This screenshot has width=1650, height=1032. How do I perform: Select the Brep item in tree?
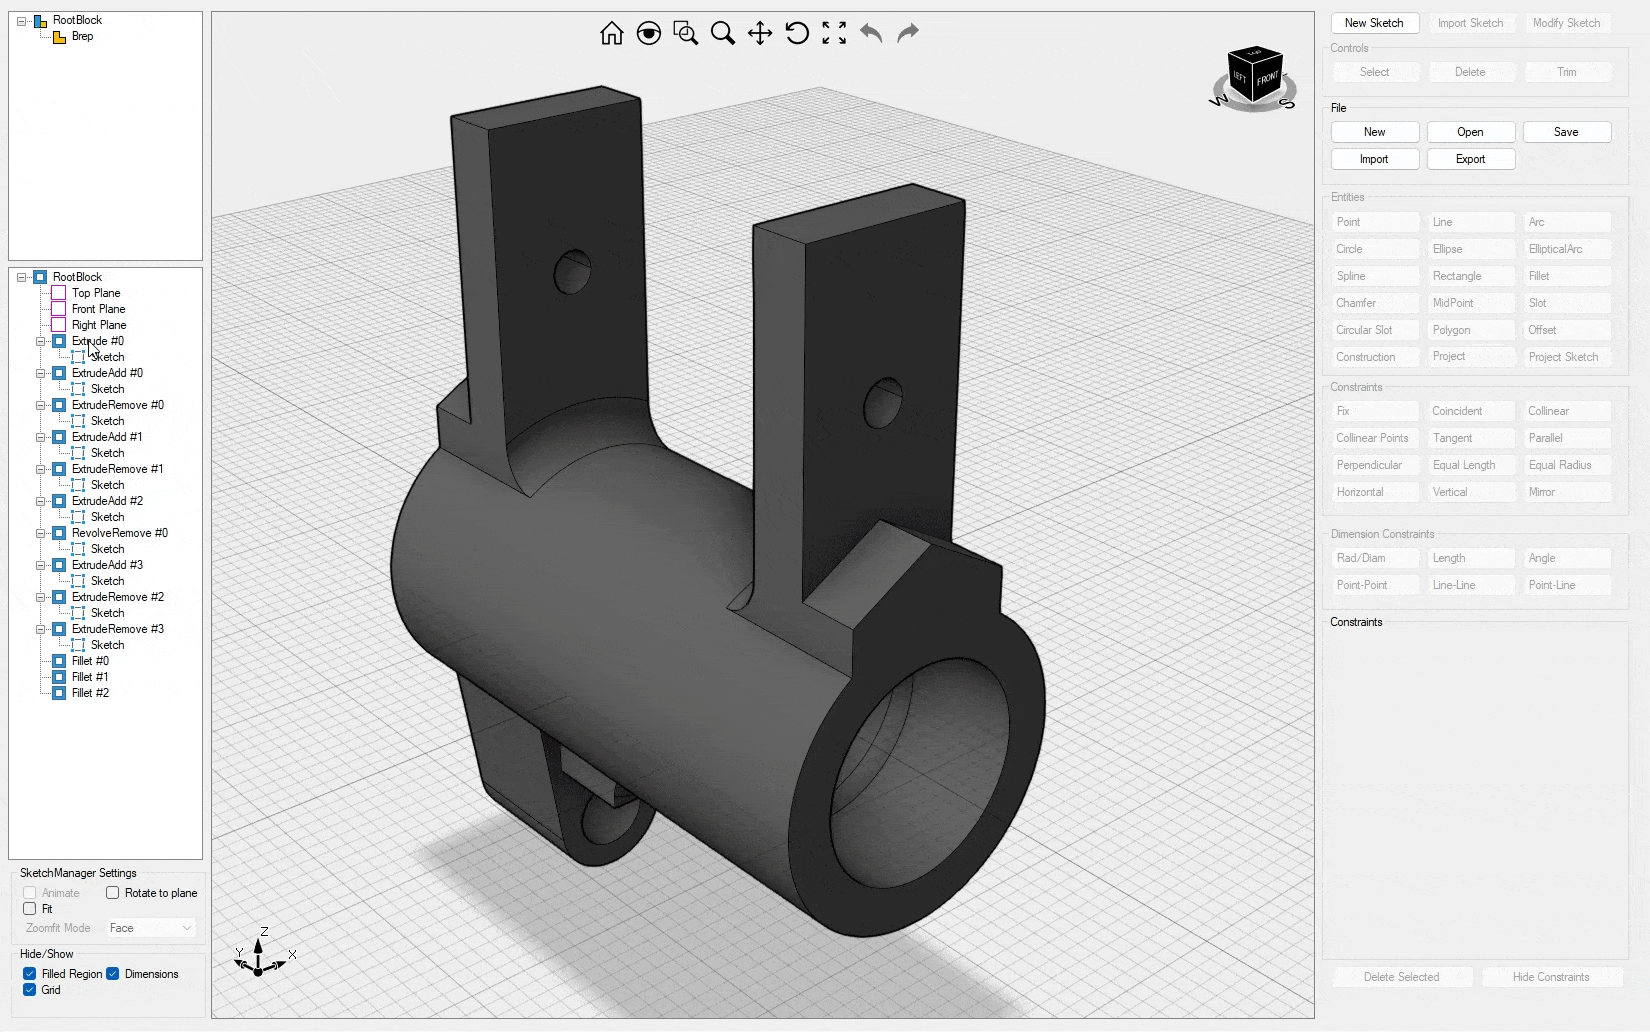82,36
